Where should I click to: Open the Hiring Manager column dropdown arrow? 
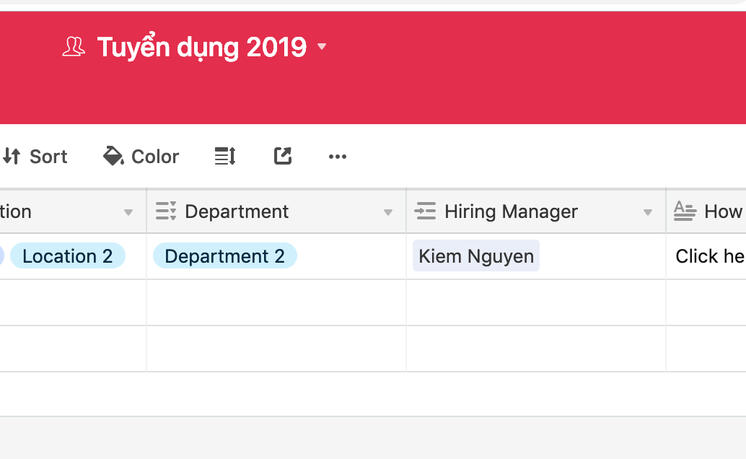[648, 212]
